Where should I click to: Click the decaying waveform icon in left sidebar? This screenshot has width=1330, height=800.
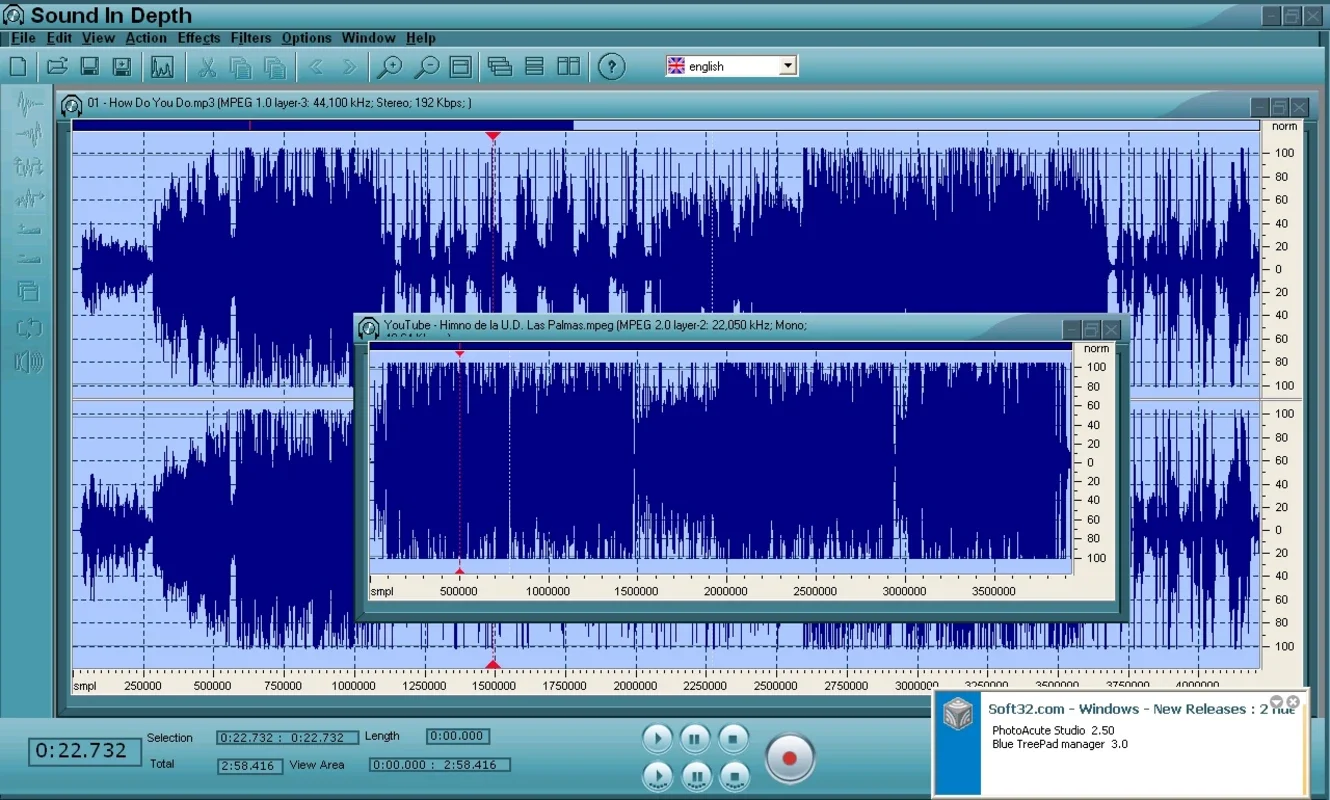click(x=29, y=102)
